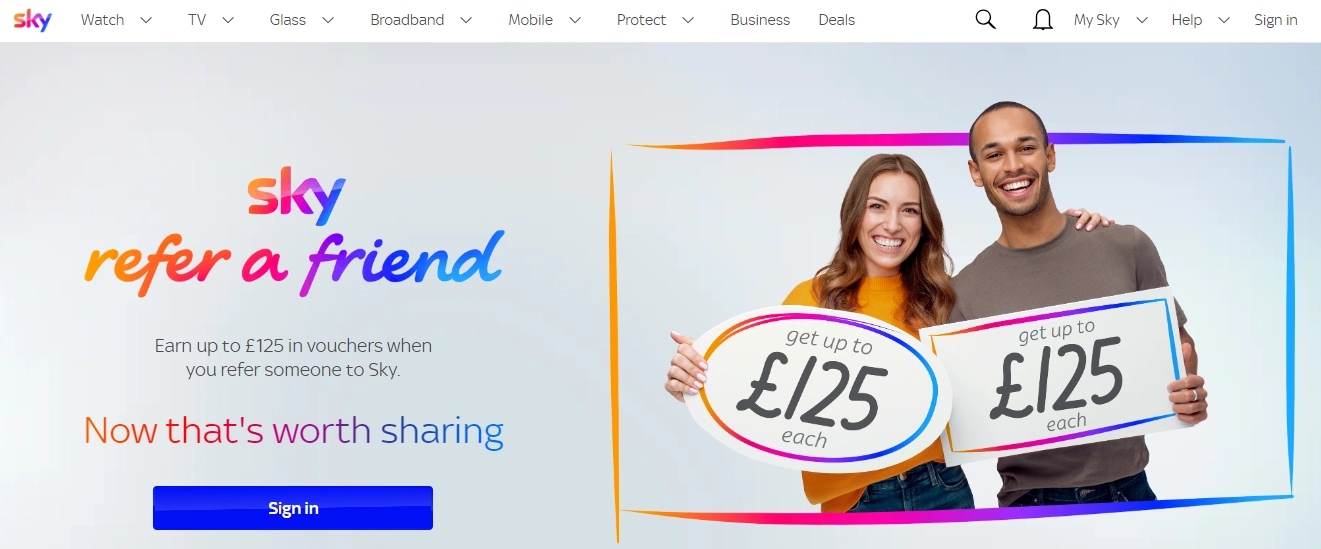This screenshot has width=1321, height=549.
Task: Expand the Broadband menu chevron
Action: [x=466, y=20]
